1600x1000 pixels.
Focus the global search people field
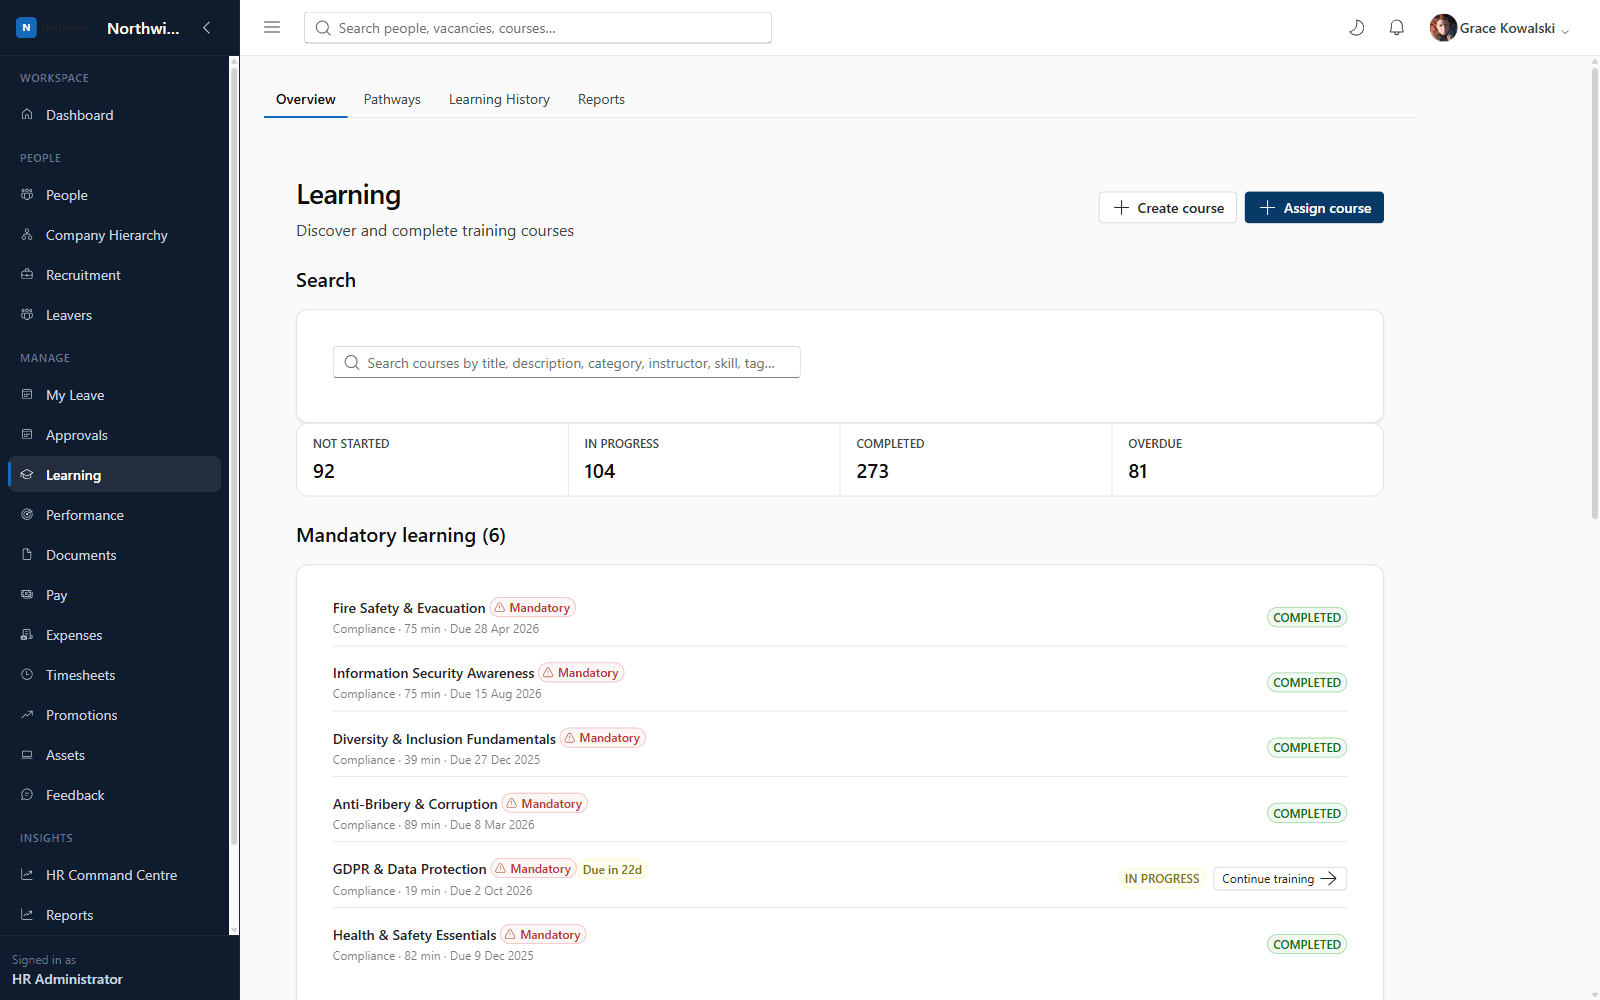538,28
